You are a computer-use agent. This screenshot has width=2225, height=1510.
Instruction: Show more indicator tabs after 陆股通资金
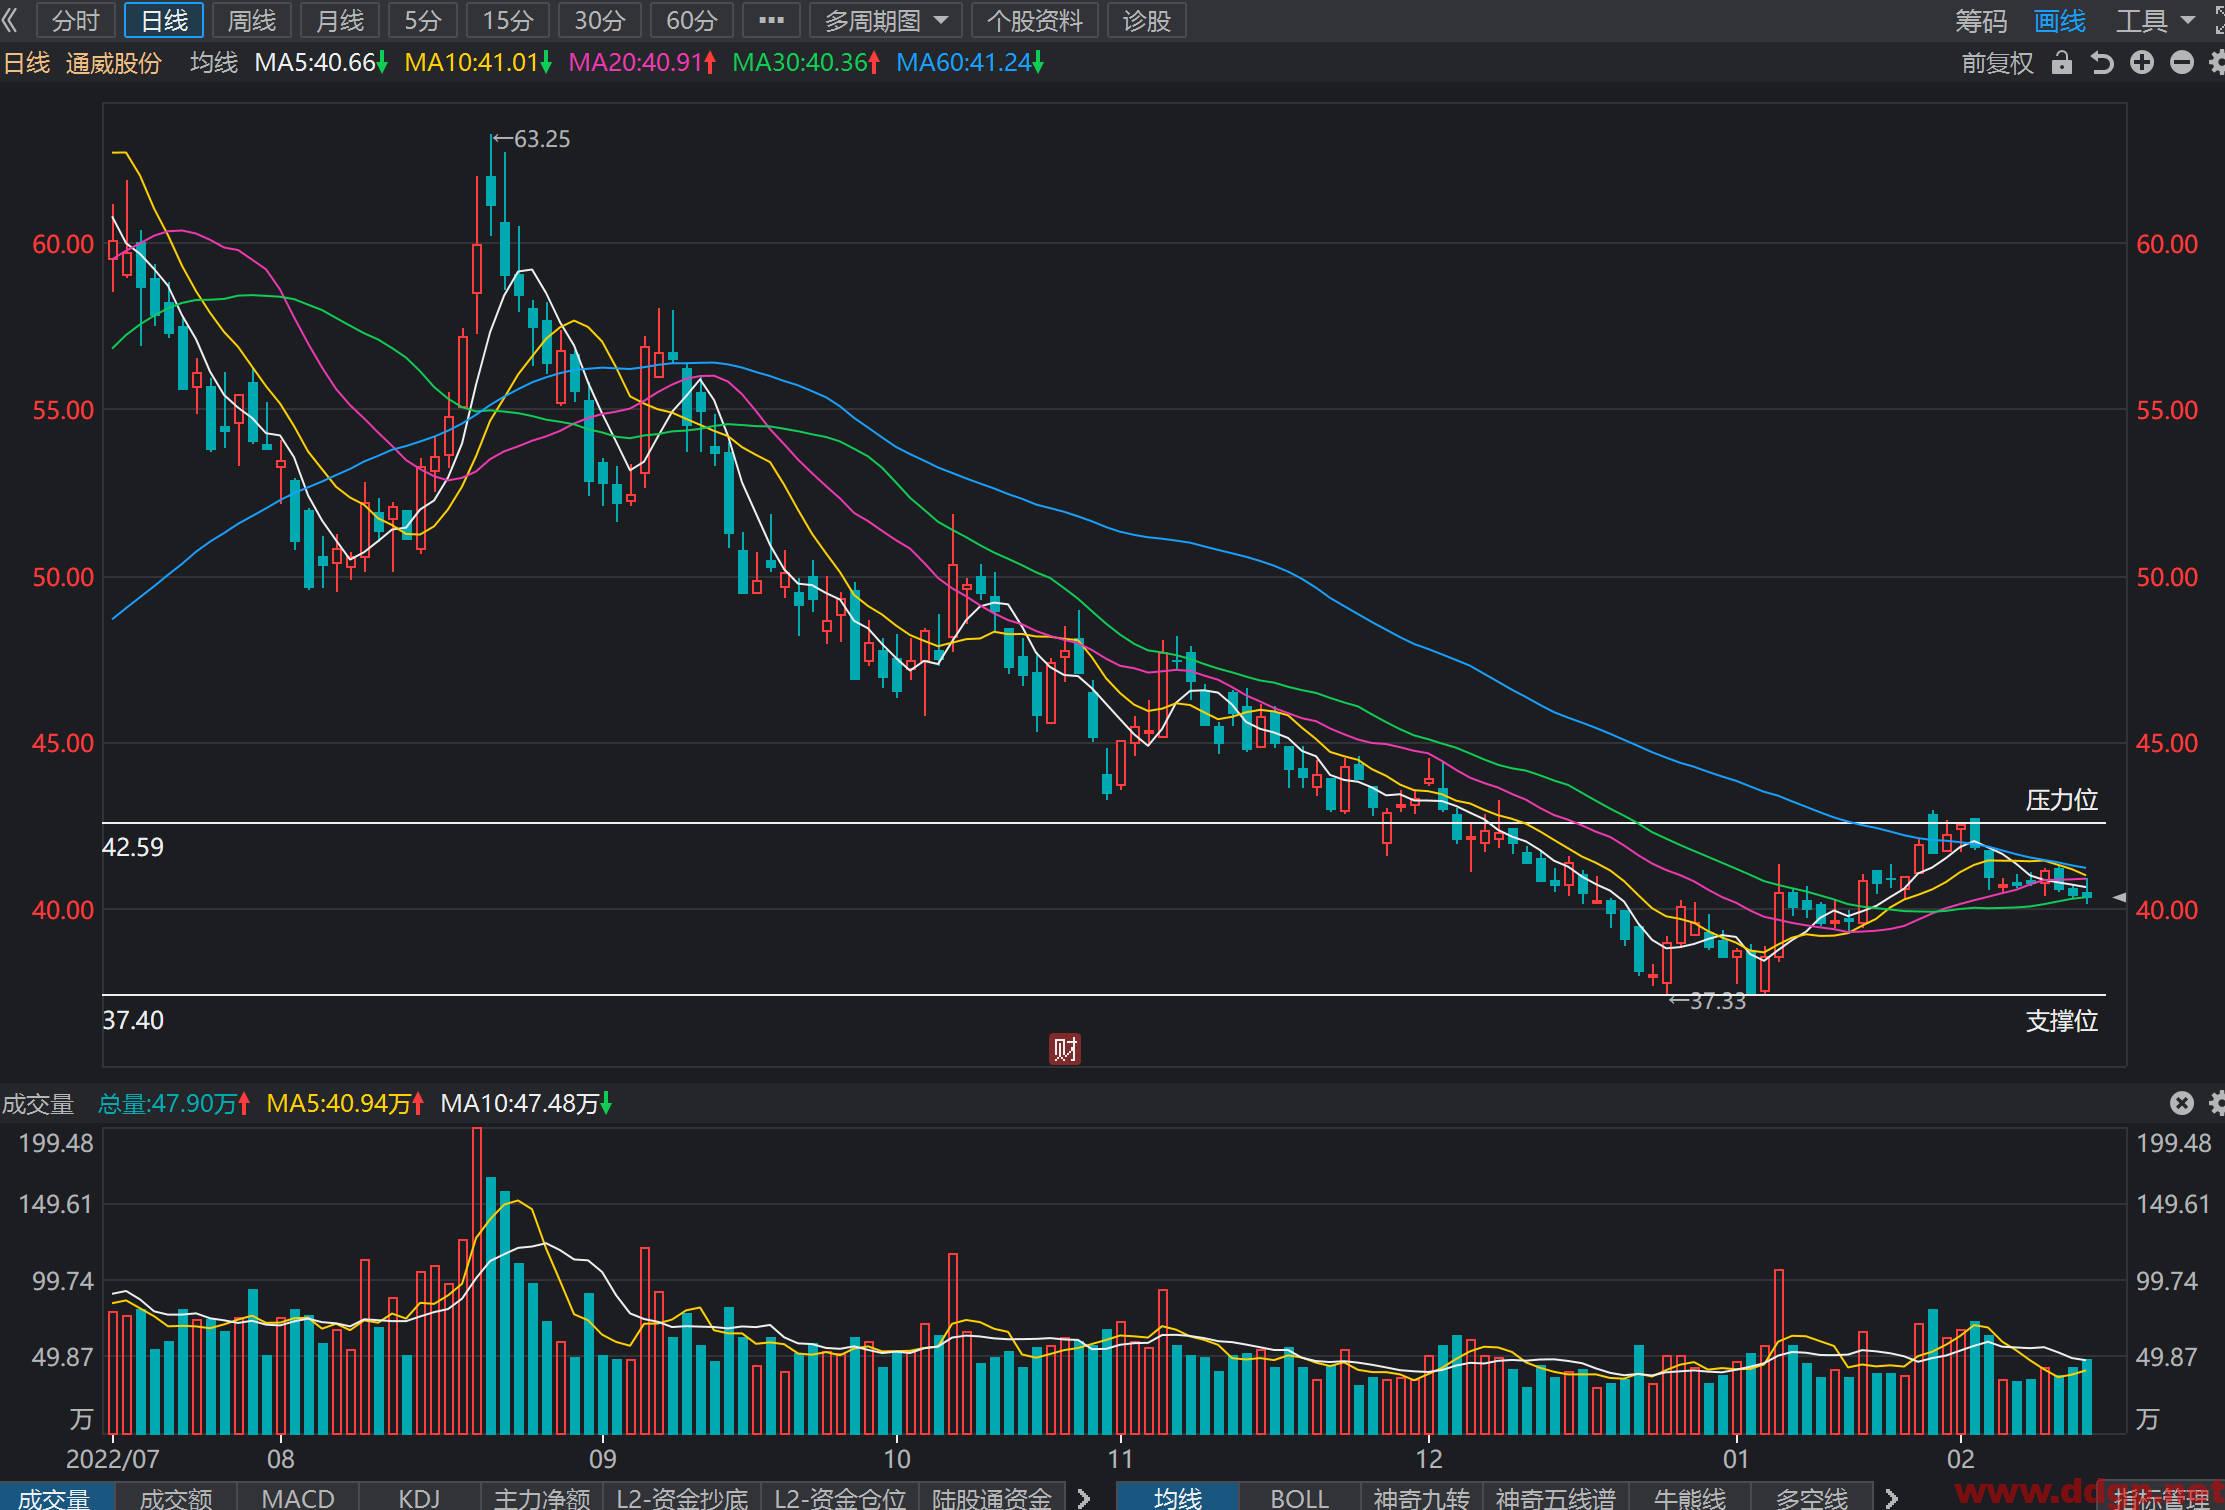[x=1084, y=1498]
